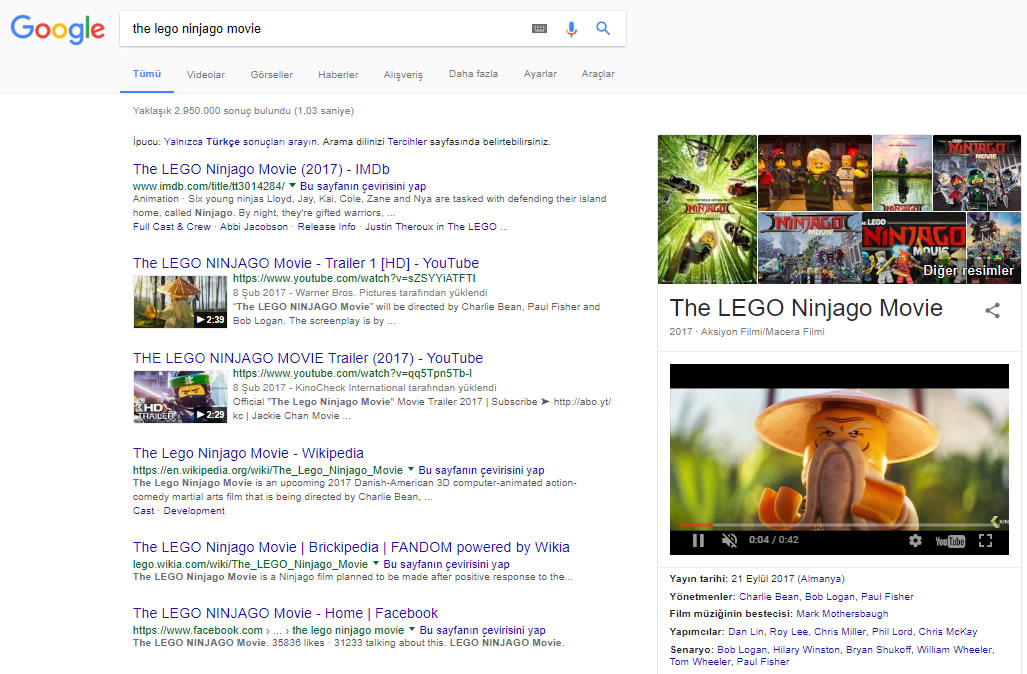Screen dimensions: 1027x674
Task: Click the result count text 'Yaklaşık 2.950.000 sonuç bulundu'
Action: pos(212,111)
